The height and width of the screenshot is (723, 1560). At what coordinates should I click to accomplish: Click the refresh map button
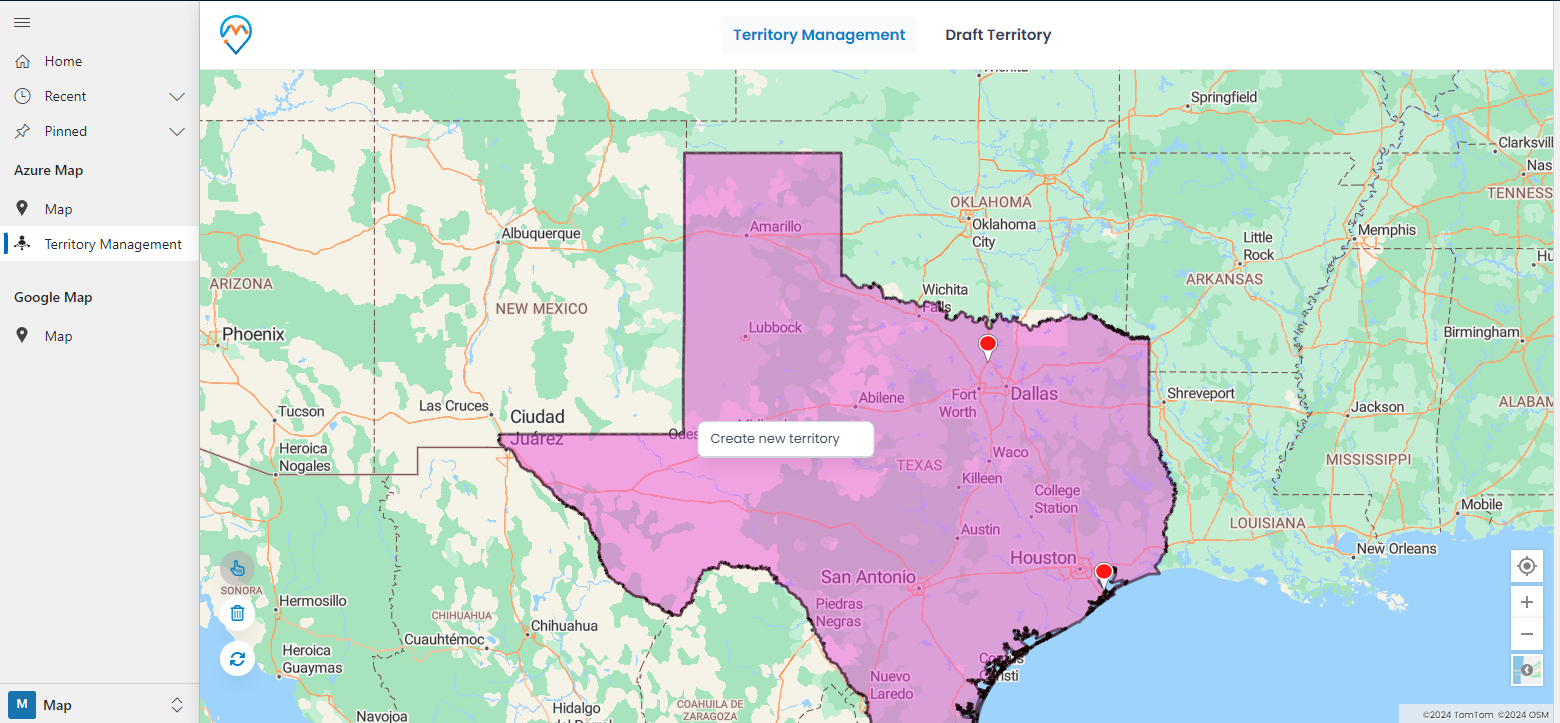(237, 658)
